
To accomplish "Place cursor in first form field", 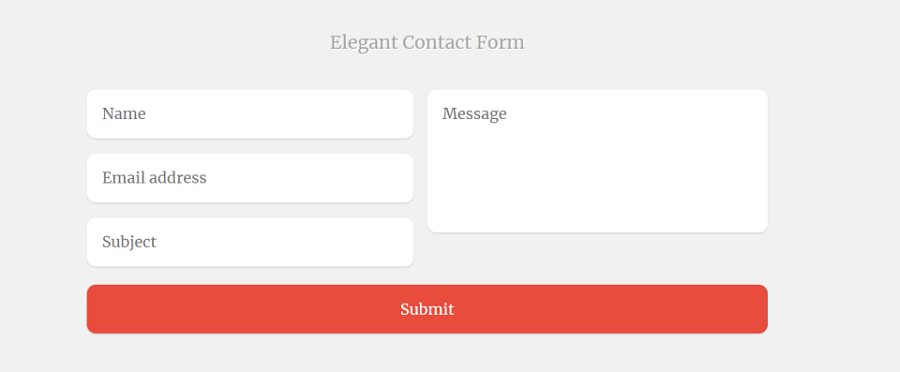I will 250,114.
